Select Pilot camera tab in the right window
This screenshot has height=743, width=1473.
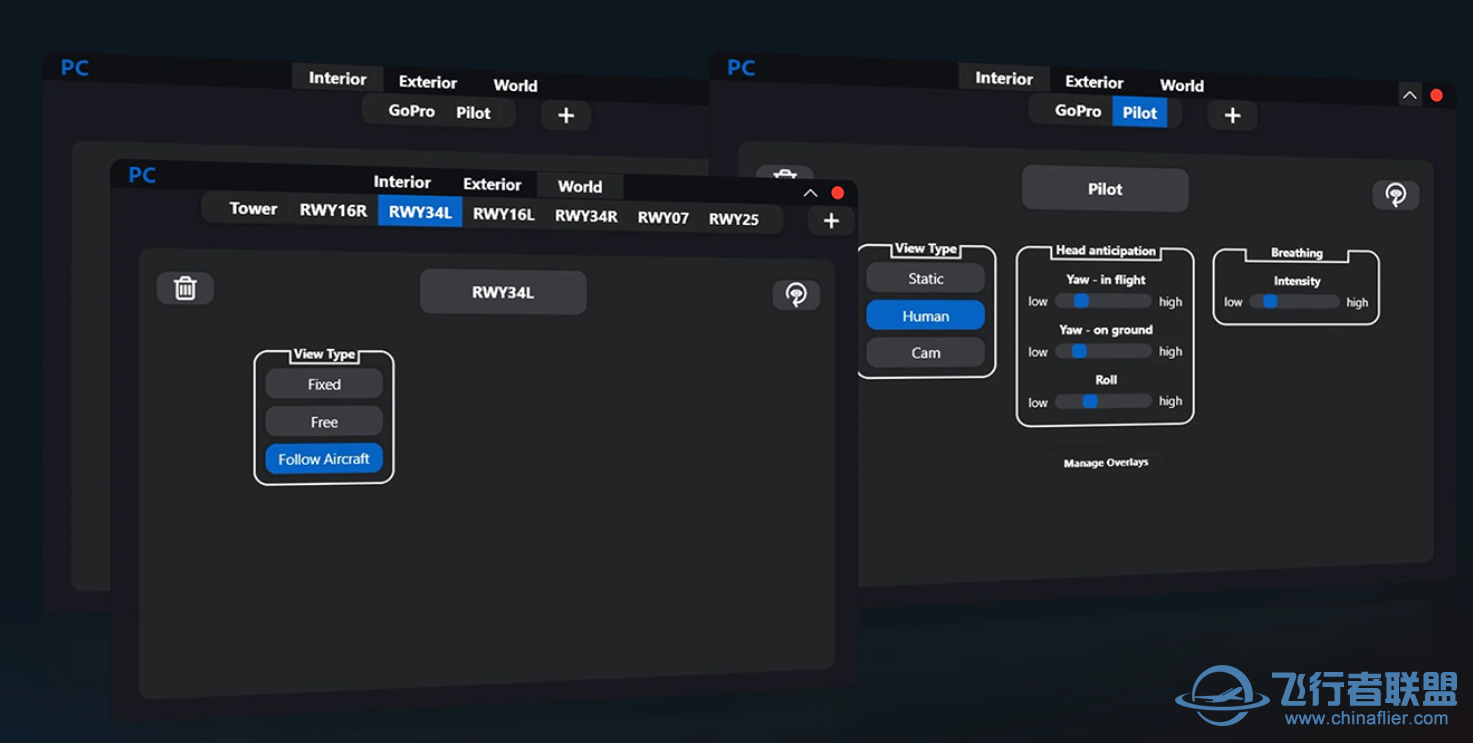tap(1139, 112)
